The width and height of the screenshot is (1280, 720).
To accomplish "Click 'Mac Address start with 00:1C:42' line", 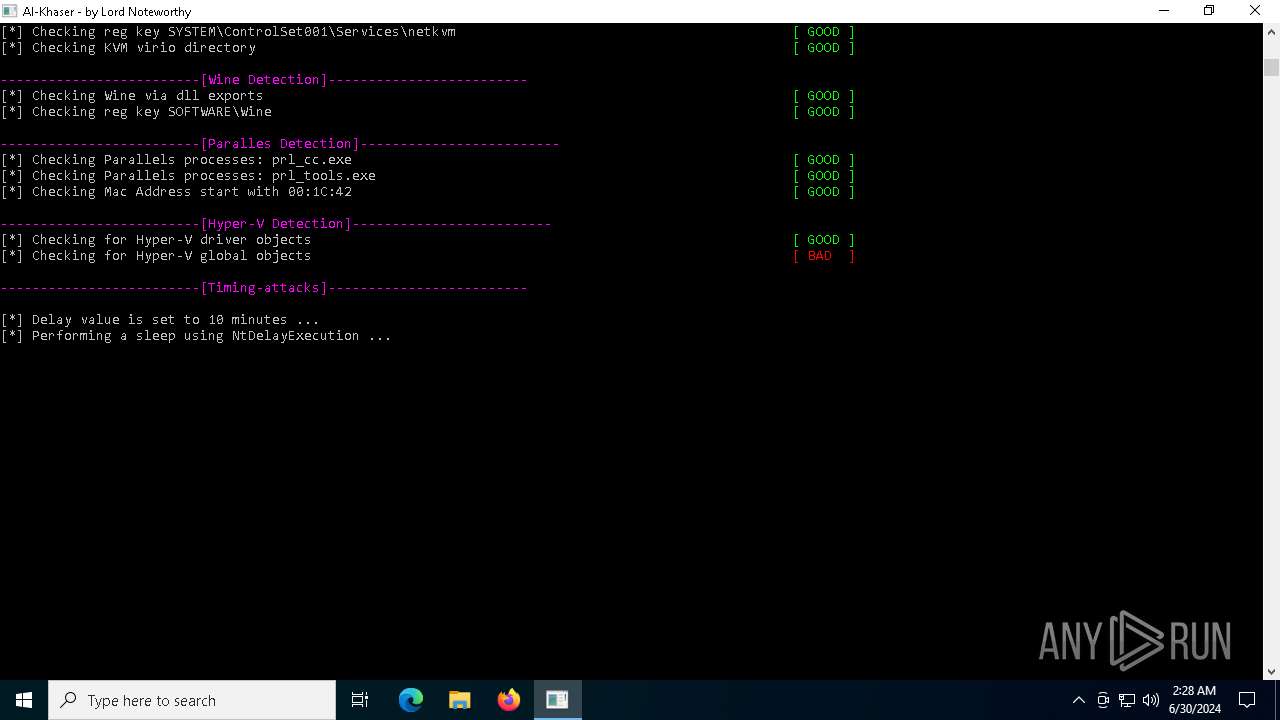I will pyautogui.click(x=176, y=191).
